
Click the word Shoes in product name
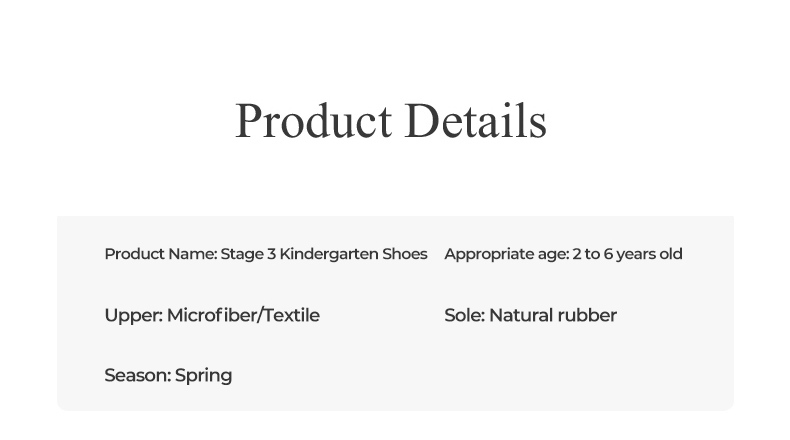click(405, 254)
